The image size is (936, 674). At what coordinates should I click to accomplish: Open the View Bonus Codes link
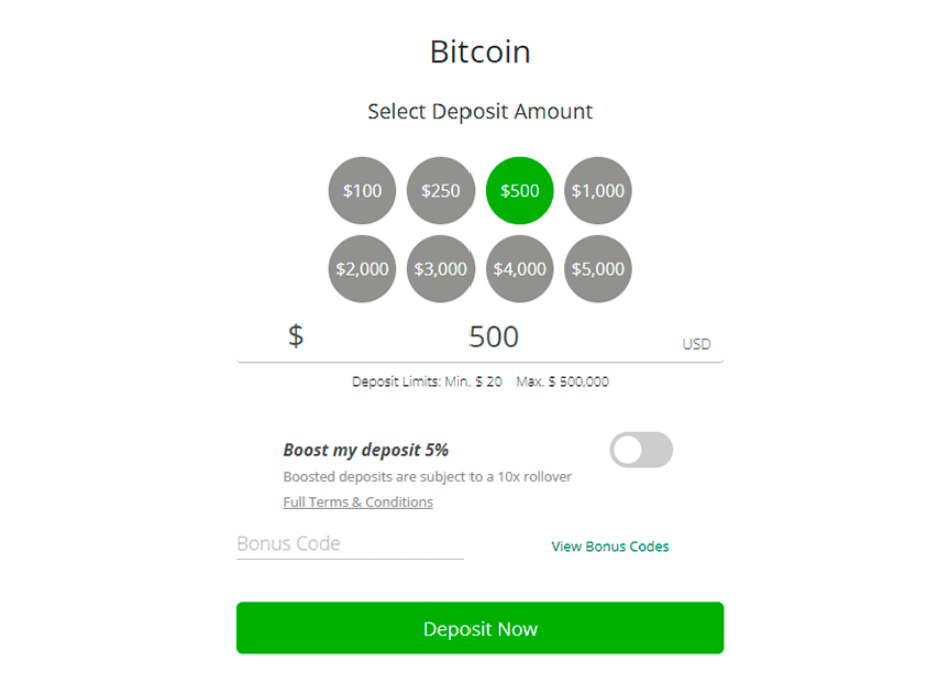pyautogui.click(x=610, y=546)
